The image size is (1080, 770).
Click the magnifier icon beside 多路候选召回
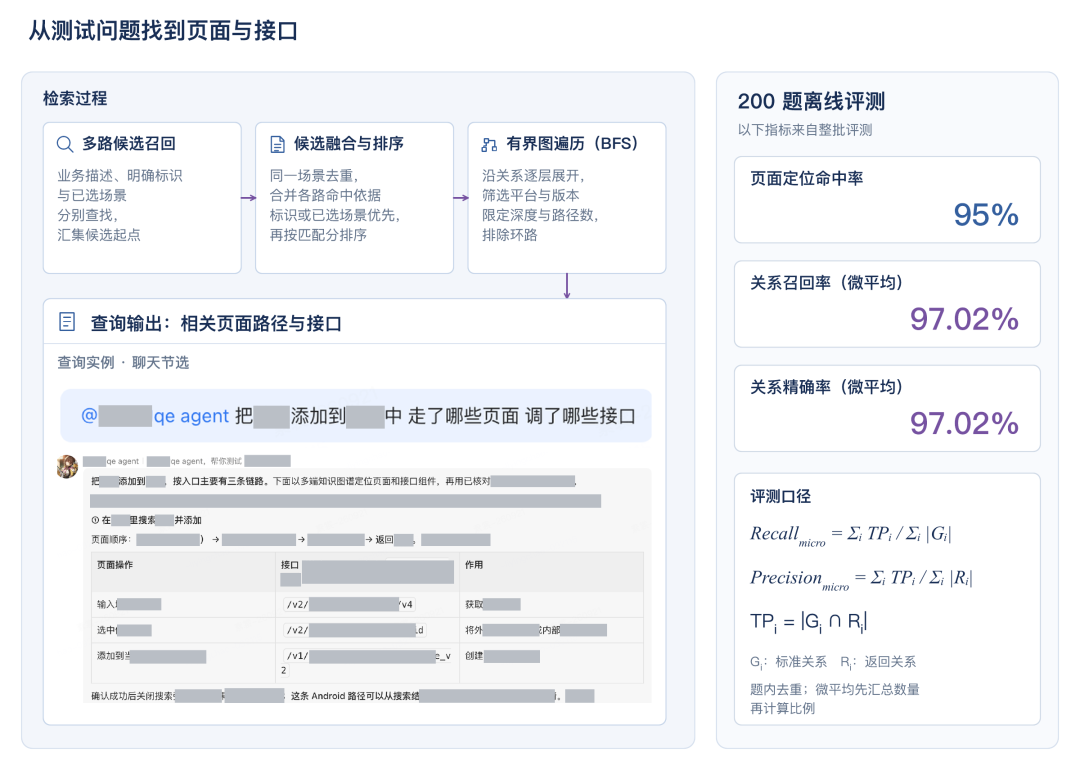65,144
